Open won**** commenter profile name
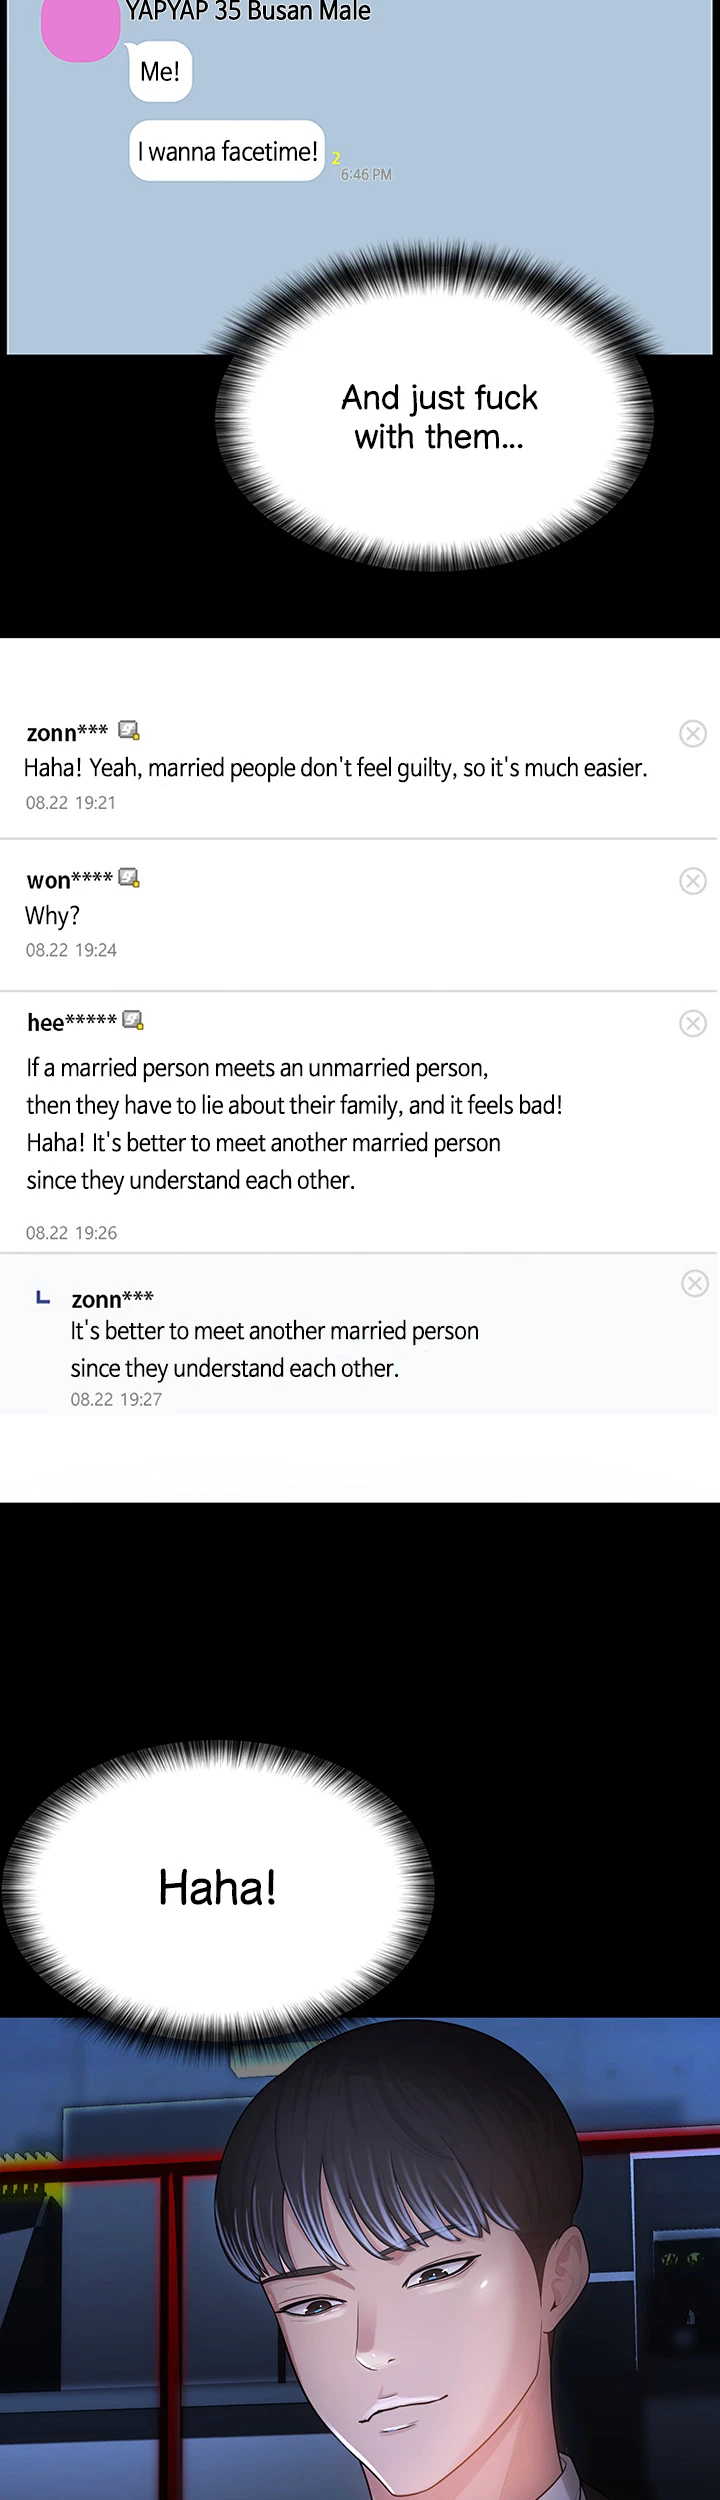 [x=69, y=880]
